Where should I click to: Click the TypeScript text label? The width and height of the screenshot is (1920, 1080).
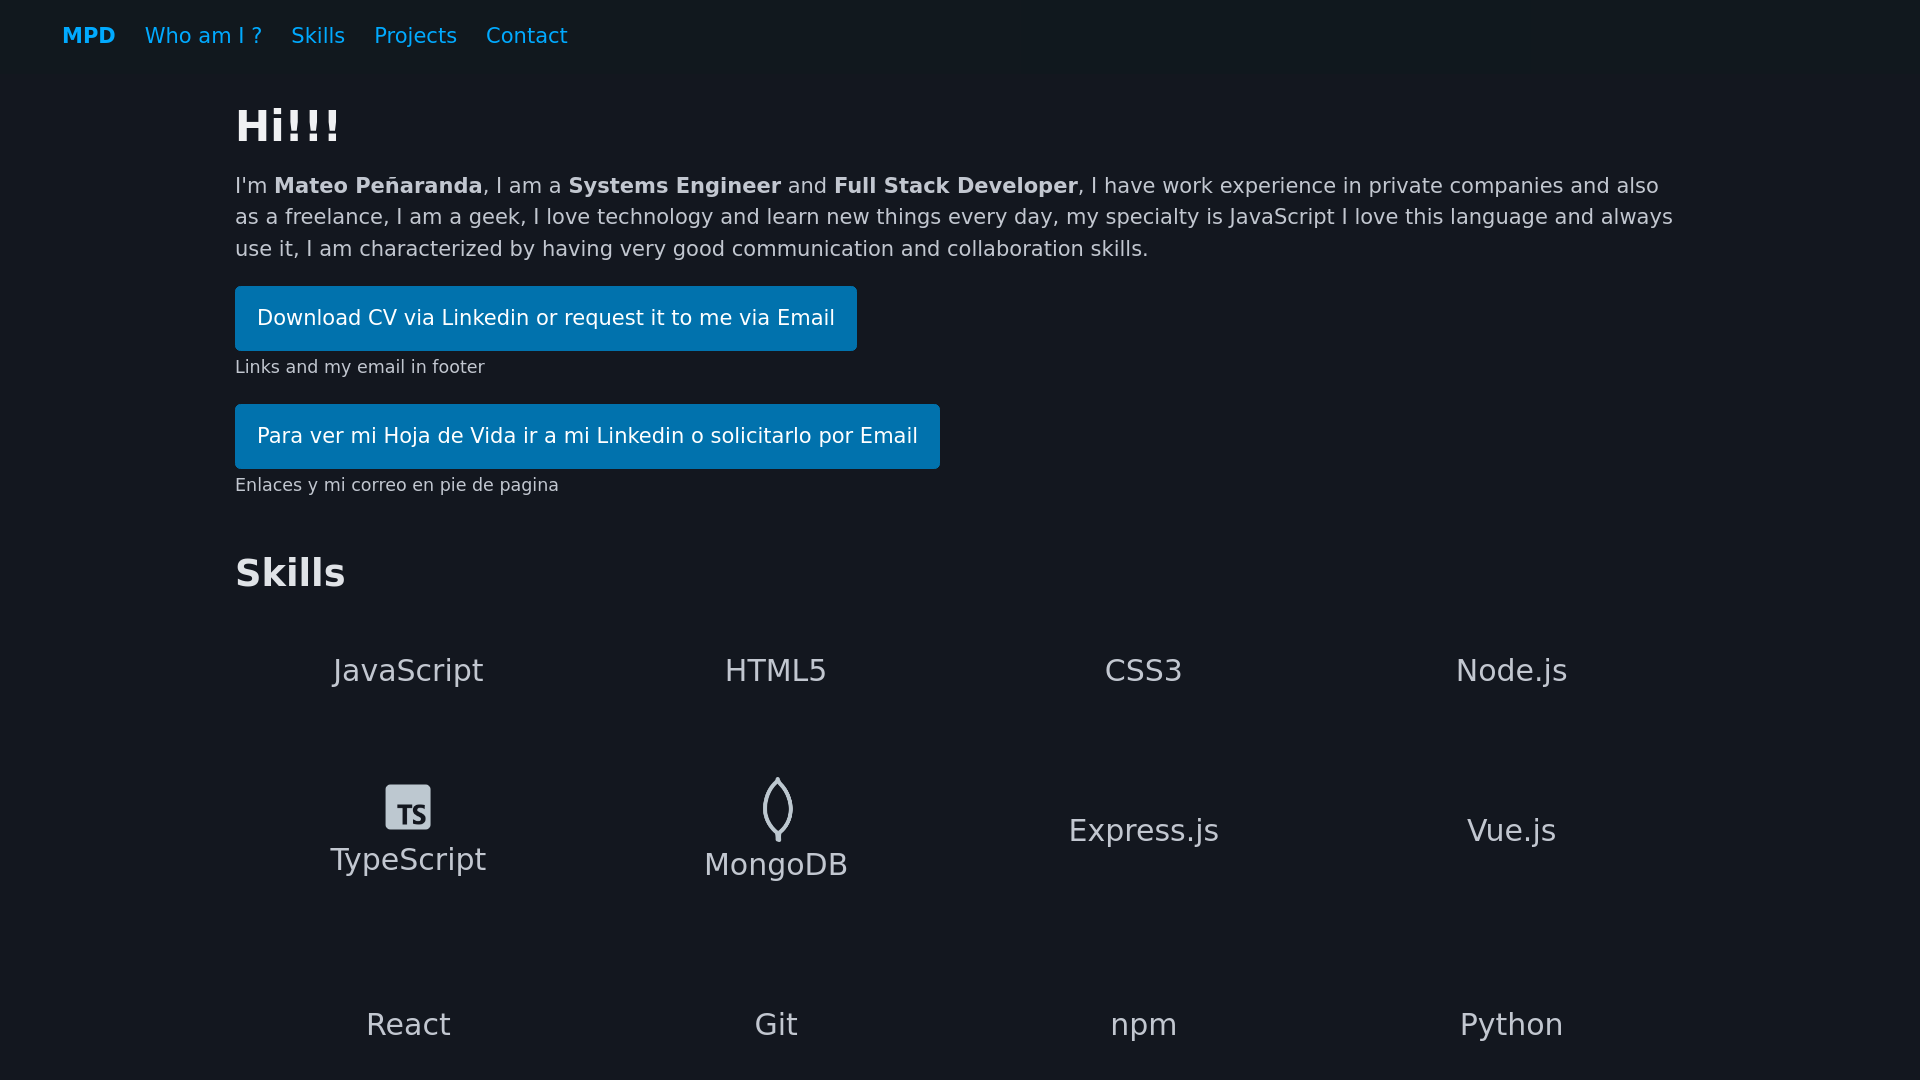pyautogui.click(x=408, y=860)
